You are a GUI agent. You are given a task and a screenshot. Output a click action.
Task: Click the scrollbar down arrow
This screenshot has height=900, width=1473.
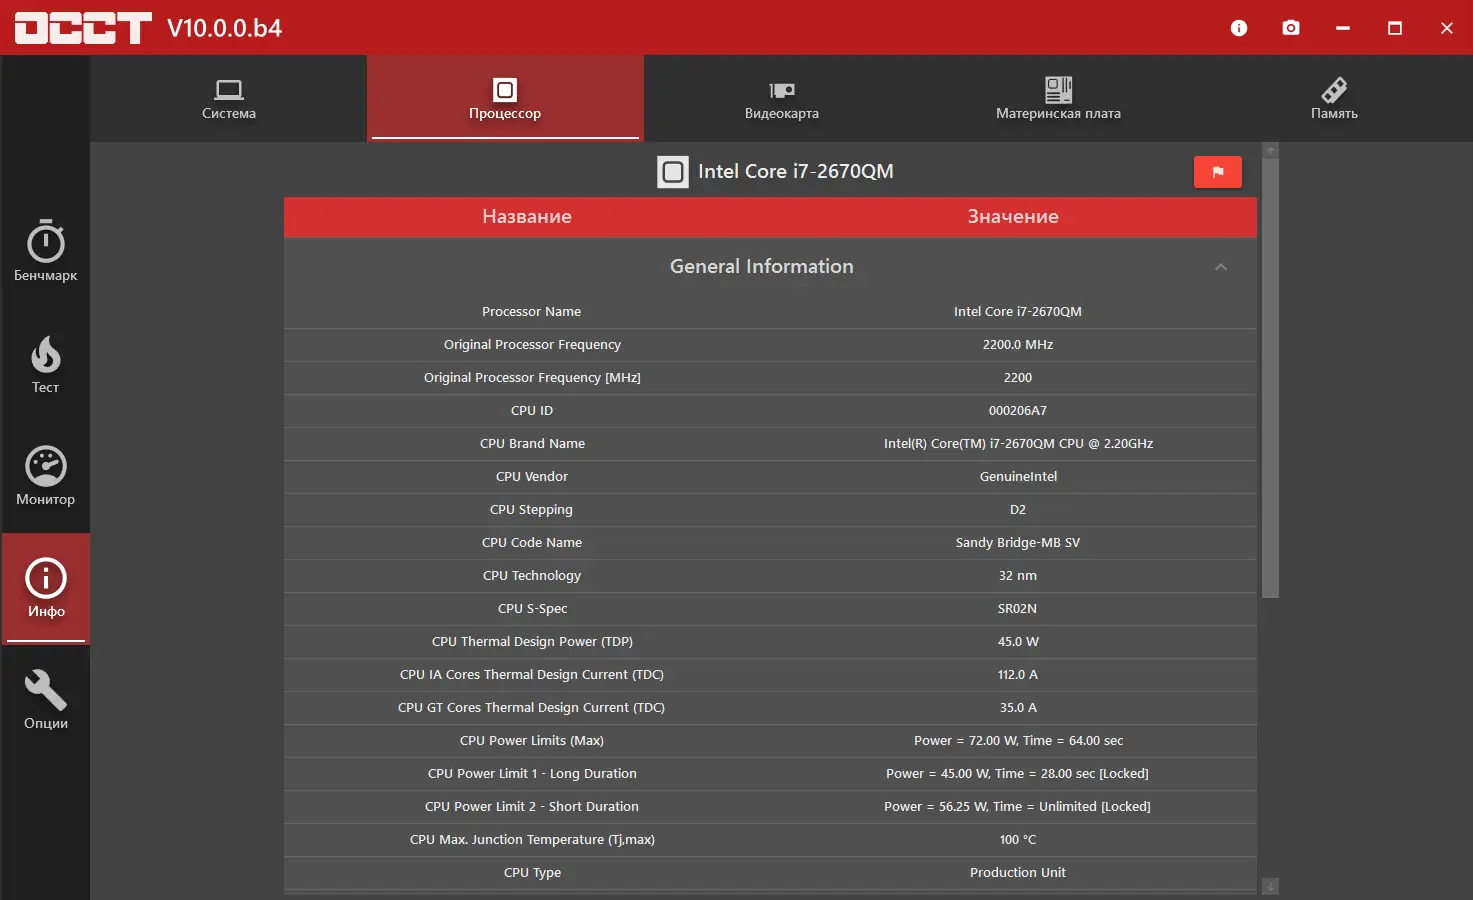(x=1271, y=887)
